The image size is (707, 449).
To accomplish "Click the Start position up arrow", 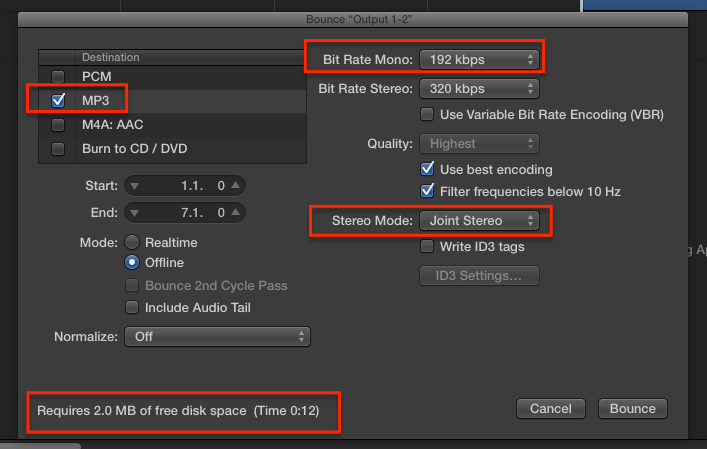I will (234, 186).
